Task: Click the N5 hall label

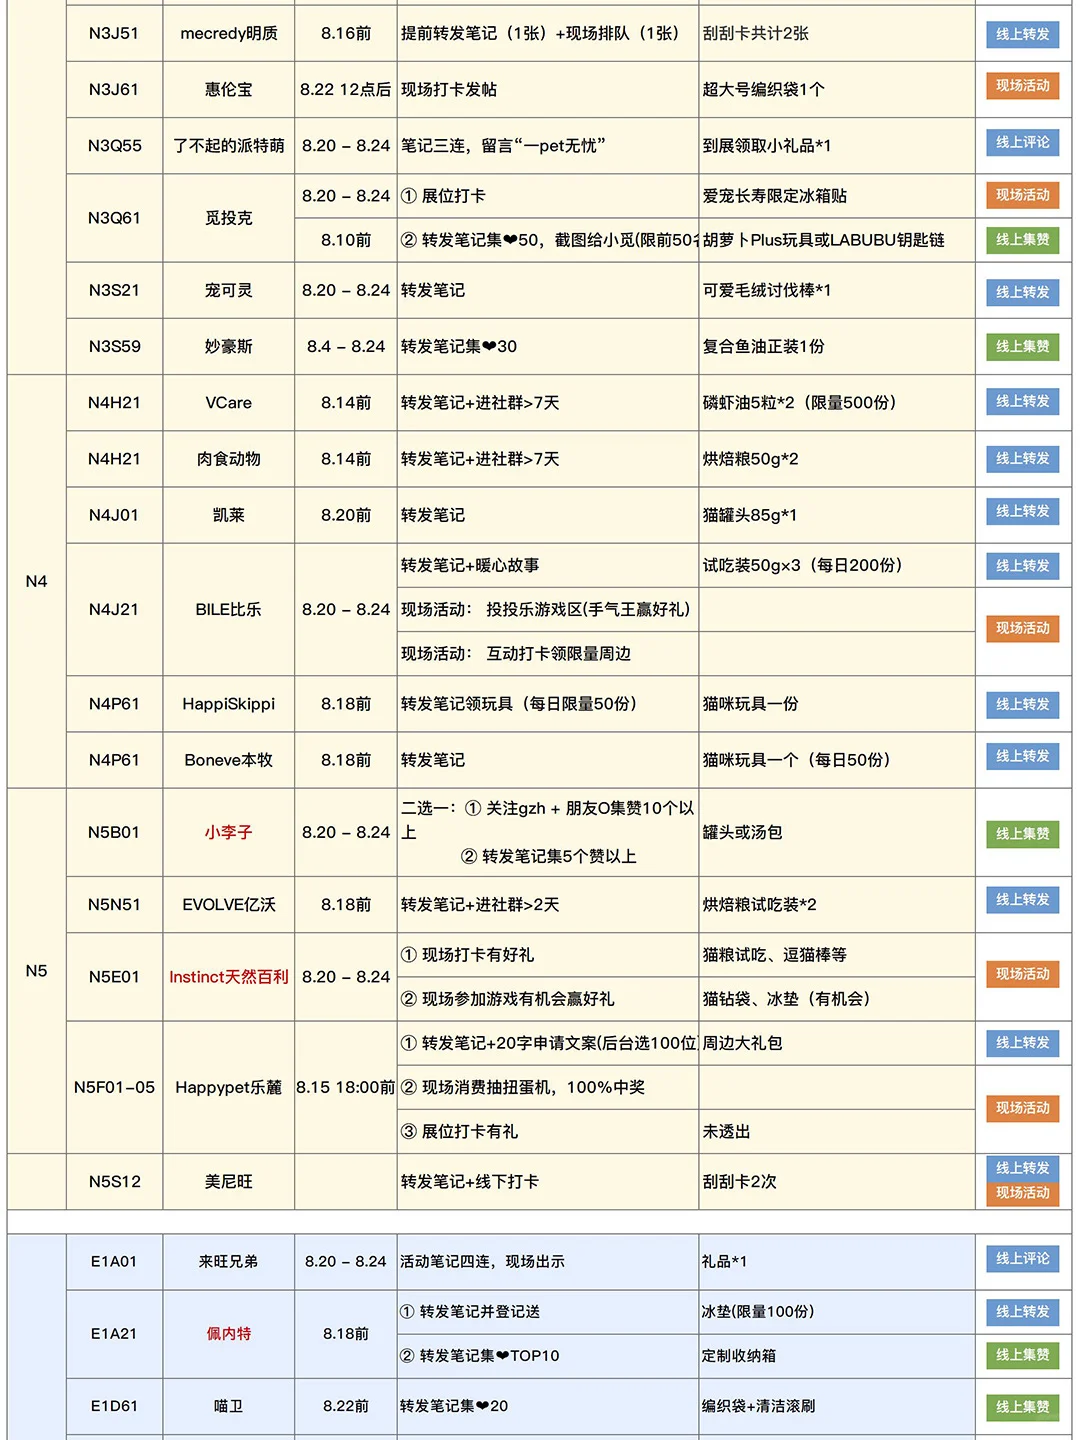Action: pyautogui.click(x=36, y=971)
